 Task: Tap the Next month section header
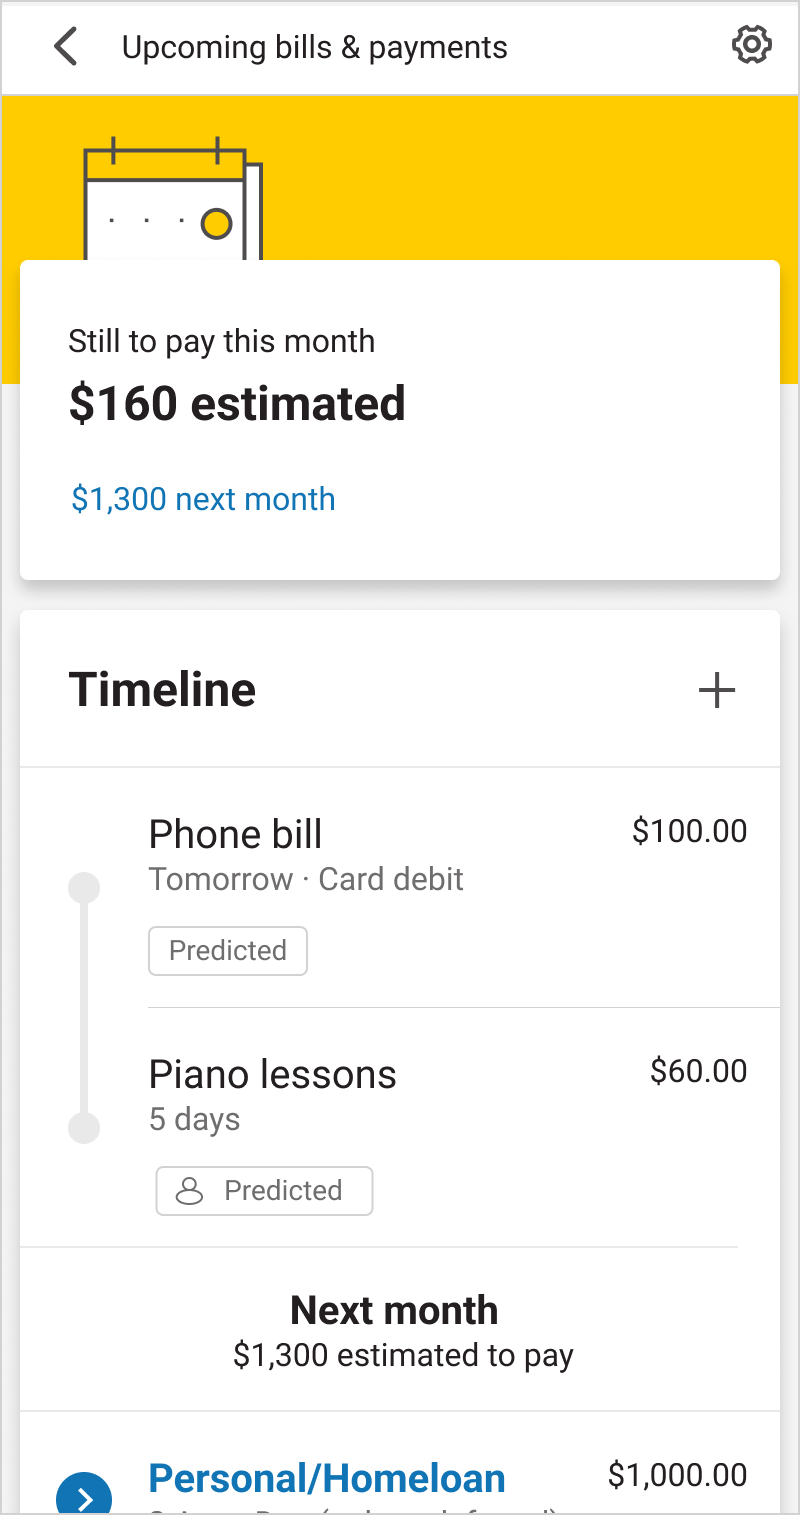[394, 1310]
